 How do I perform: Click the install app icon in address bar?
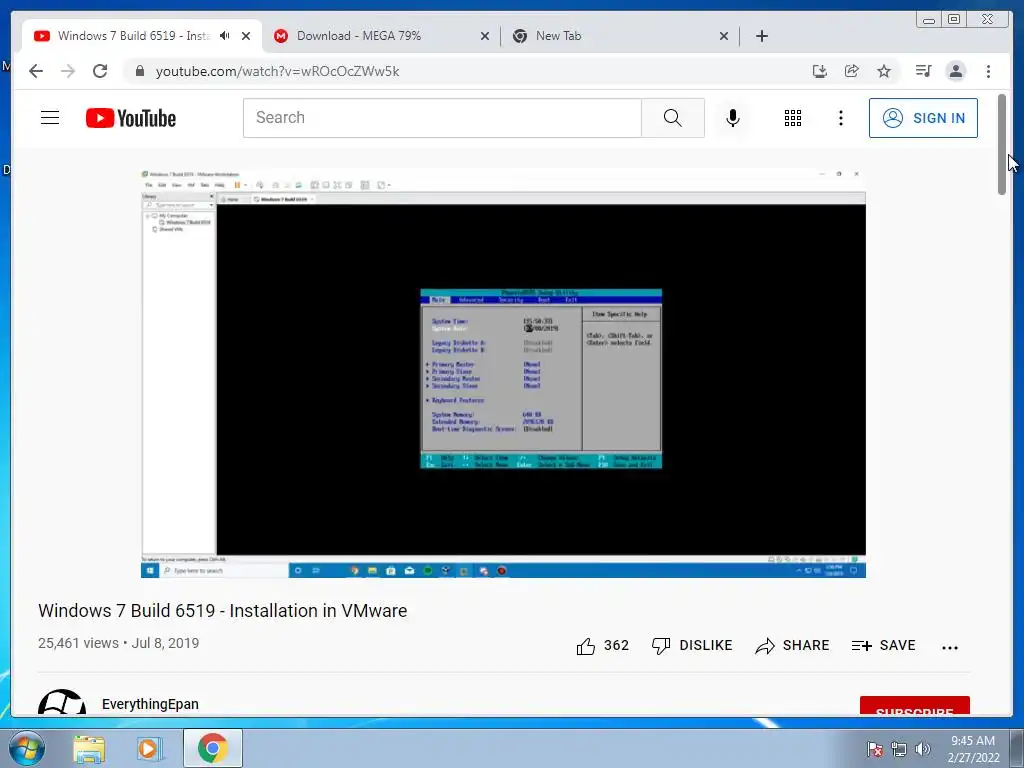820,71
